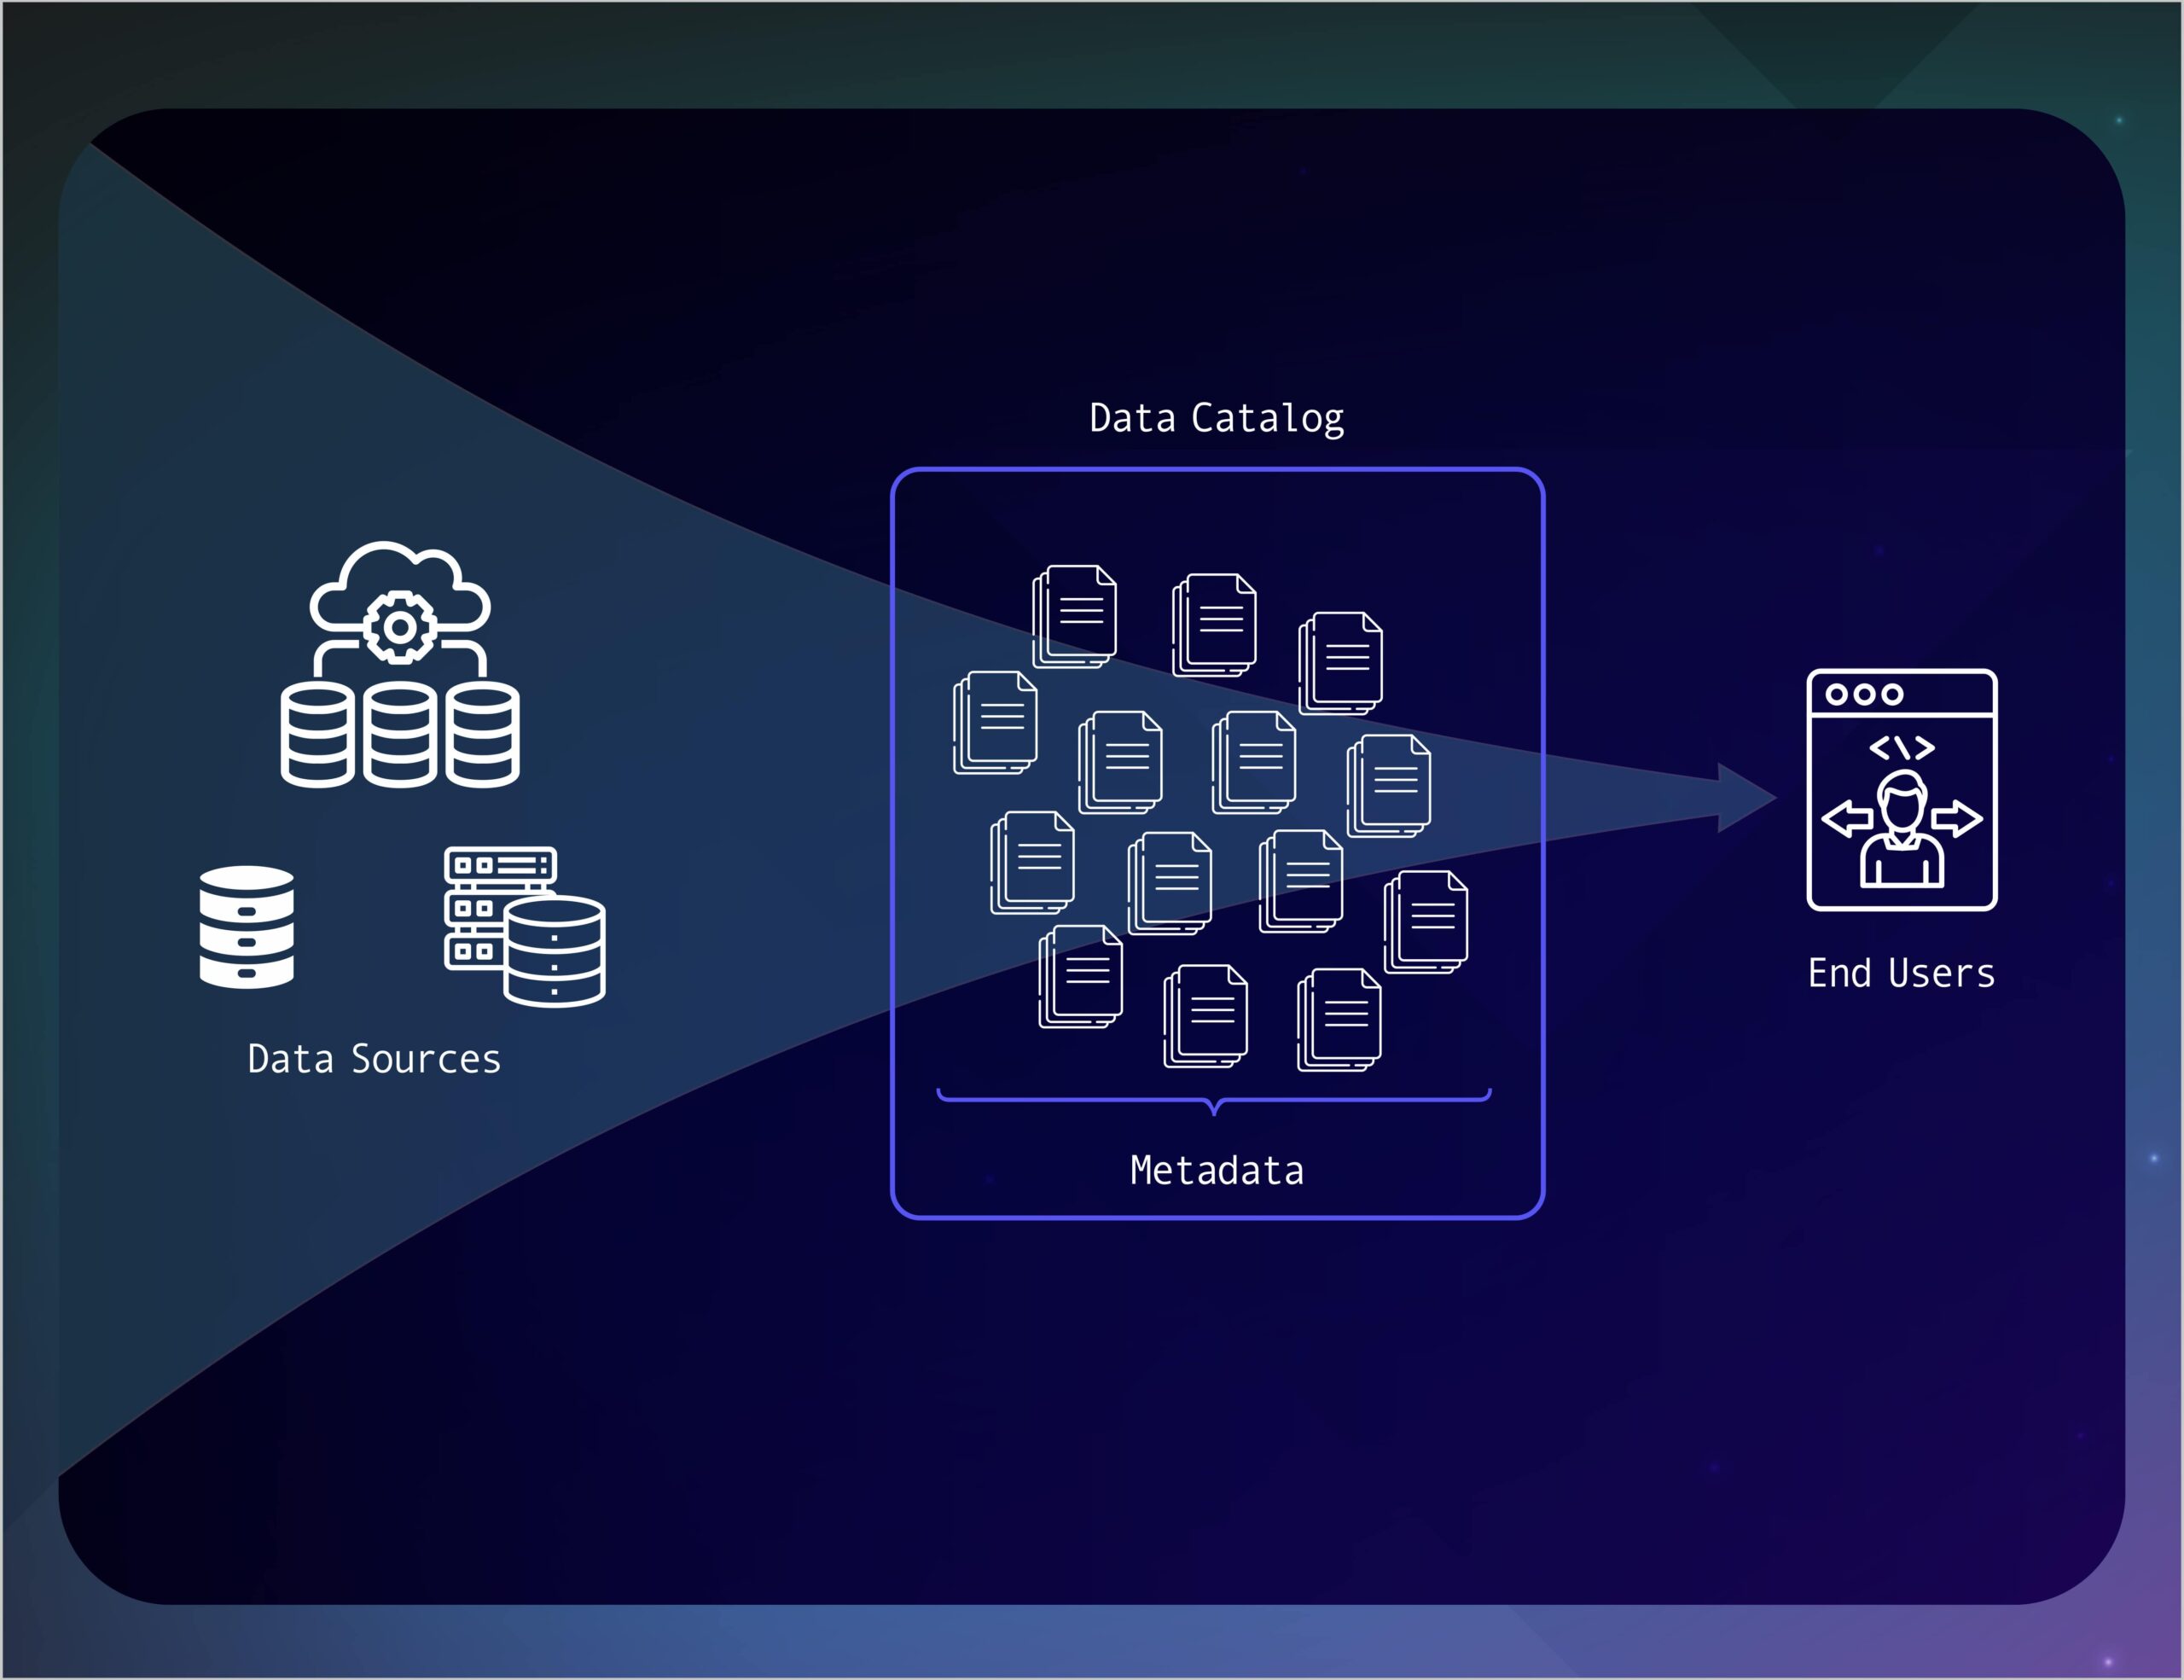Screen dimensions: 2184x1680
Task: Click the "Metadata" label
Action: point(1217,1171)
